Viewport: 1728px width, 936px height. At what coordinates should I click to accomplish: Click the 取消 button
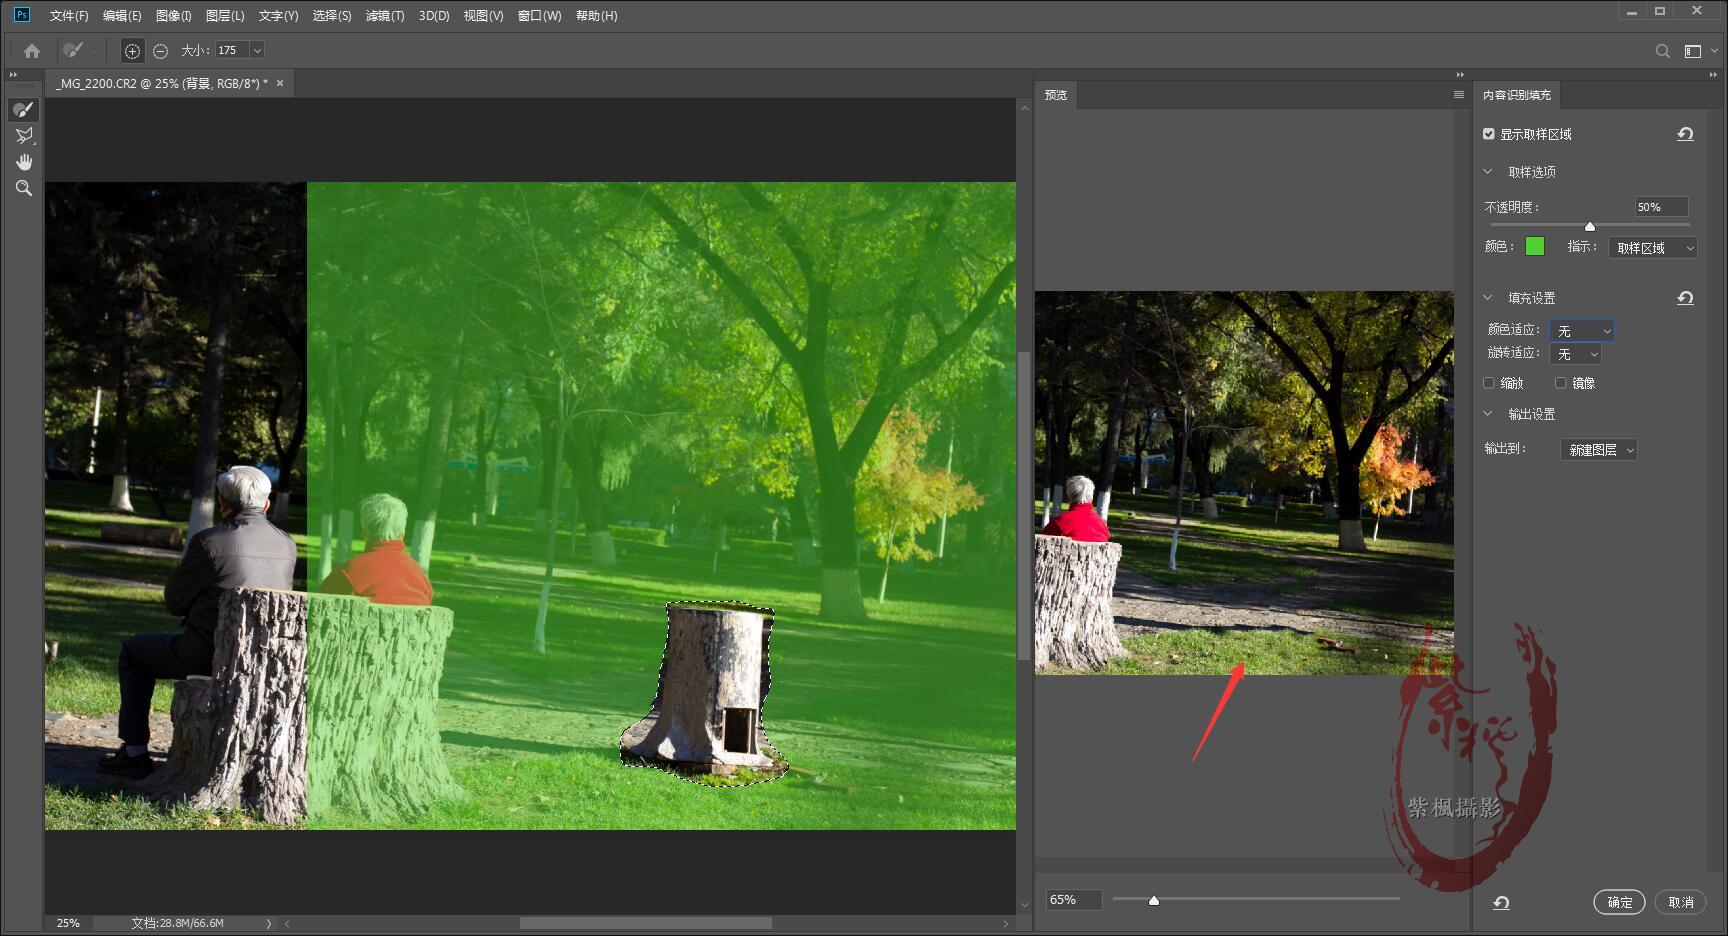(1680, 902)
